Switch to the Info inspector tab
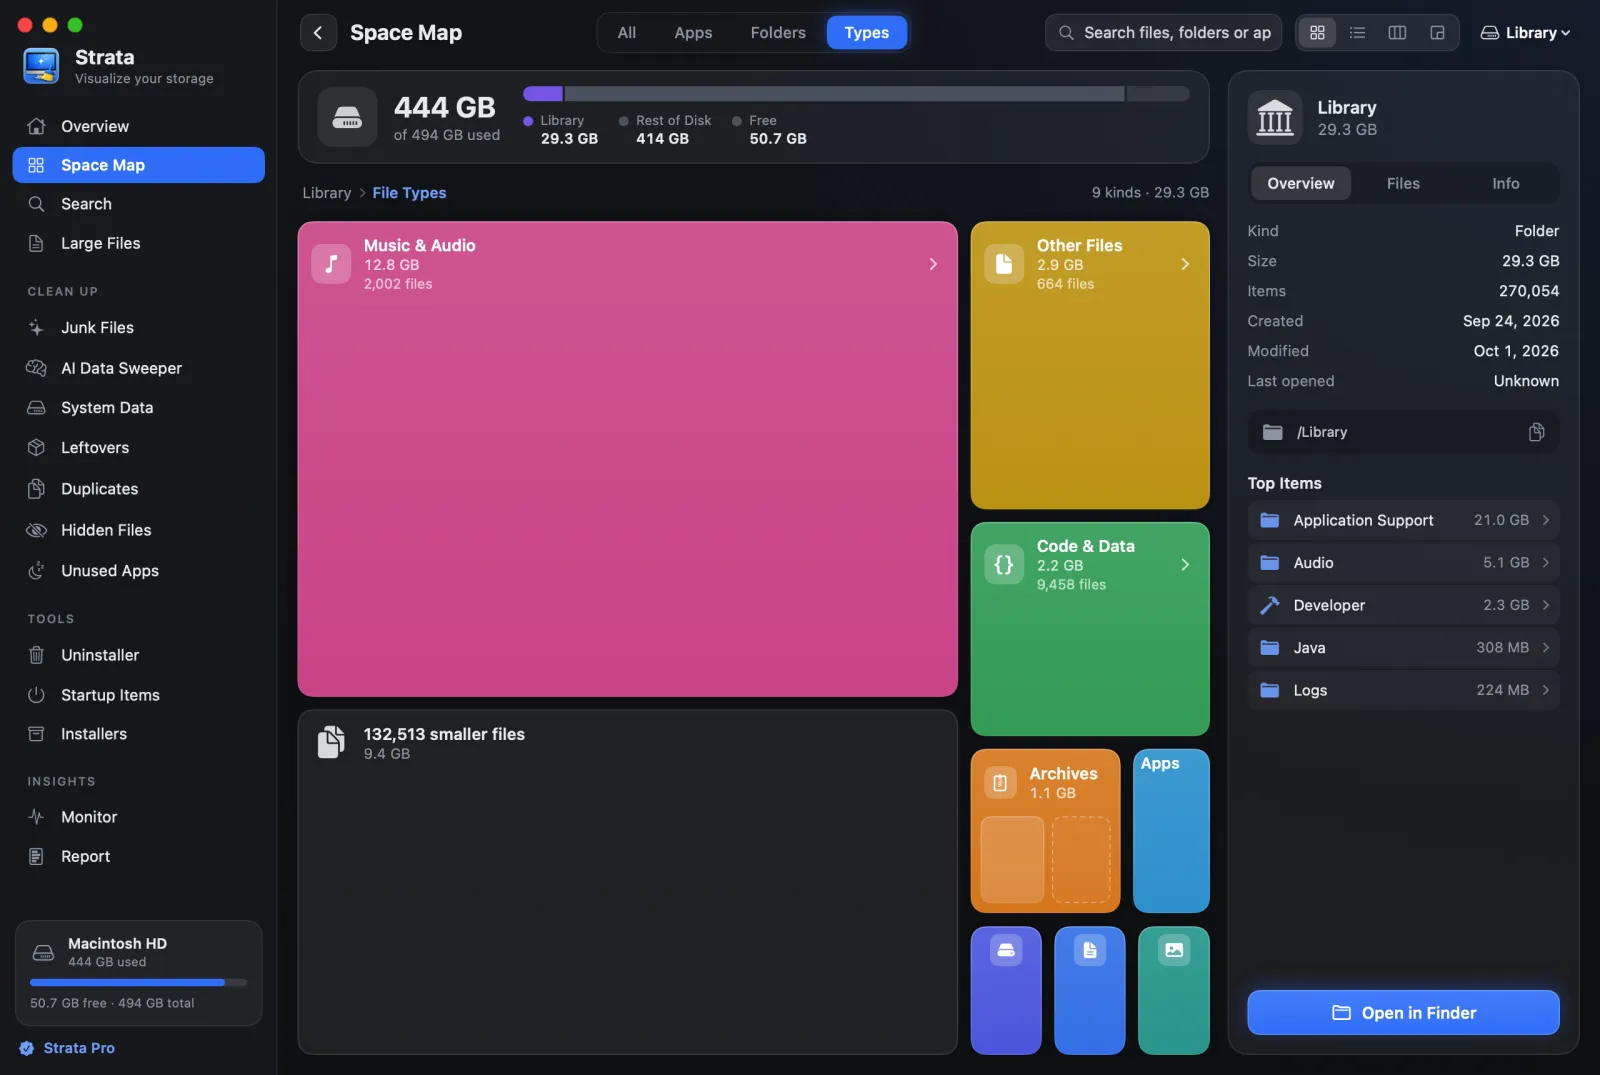The height and width of the screenshot is (1075, 1600). [1505, 184]
